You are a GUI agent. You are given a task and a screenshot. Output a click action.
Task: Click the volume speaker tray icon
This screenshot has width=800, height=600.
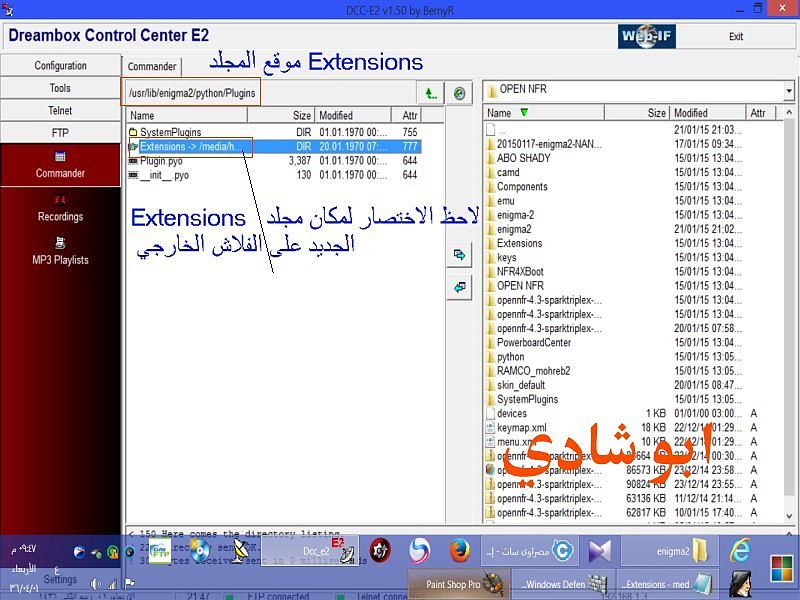point(95,583)
